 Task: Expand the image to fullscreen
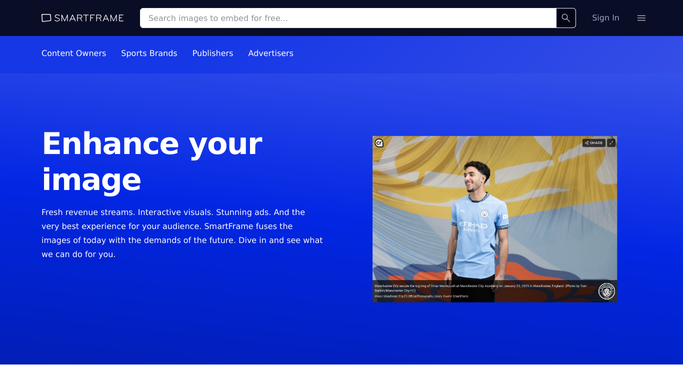(611, 143)
